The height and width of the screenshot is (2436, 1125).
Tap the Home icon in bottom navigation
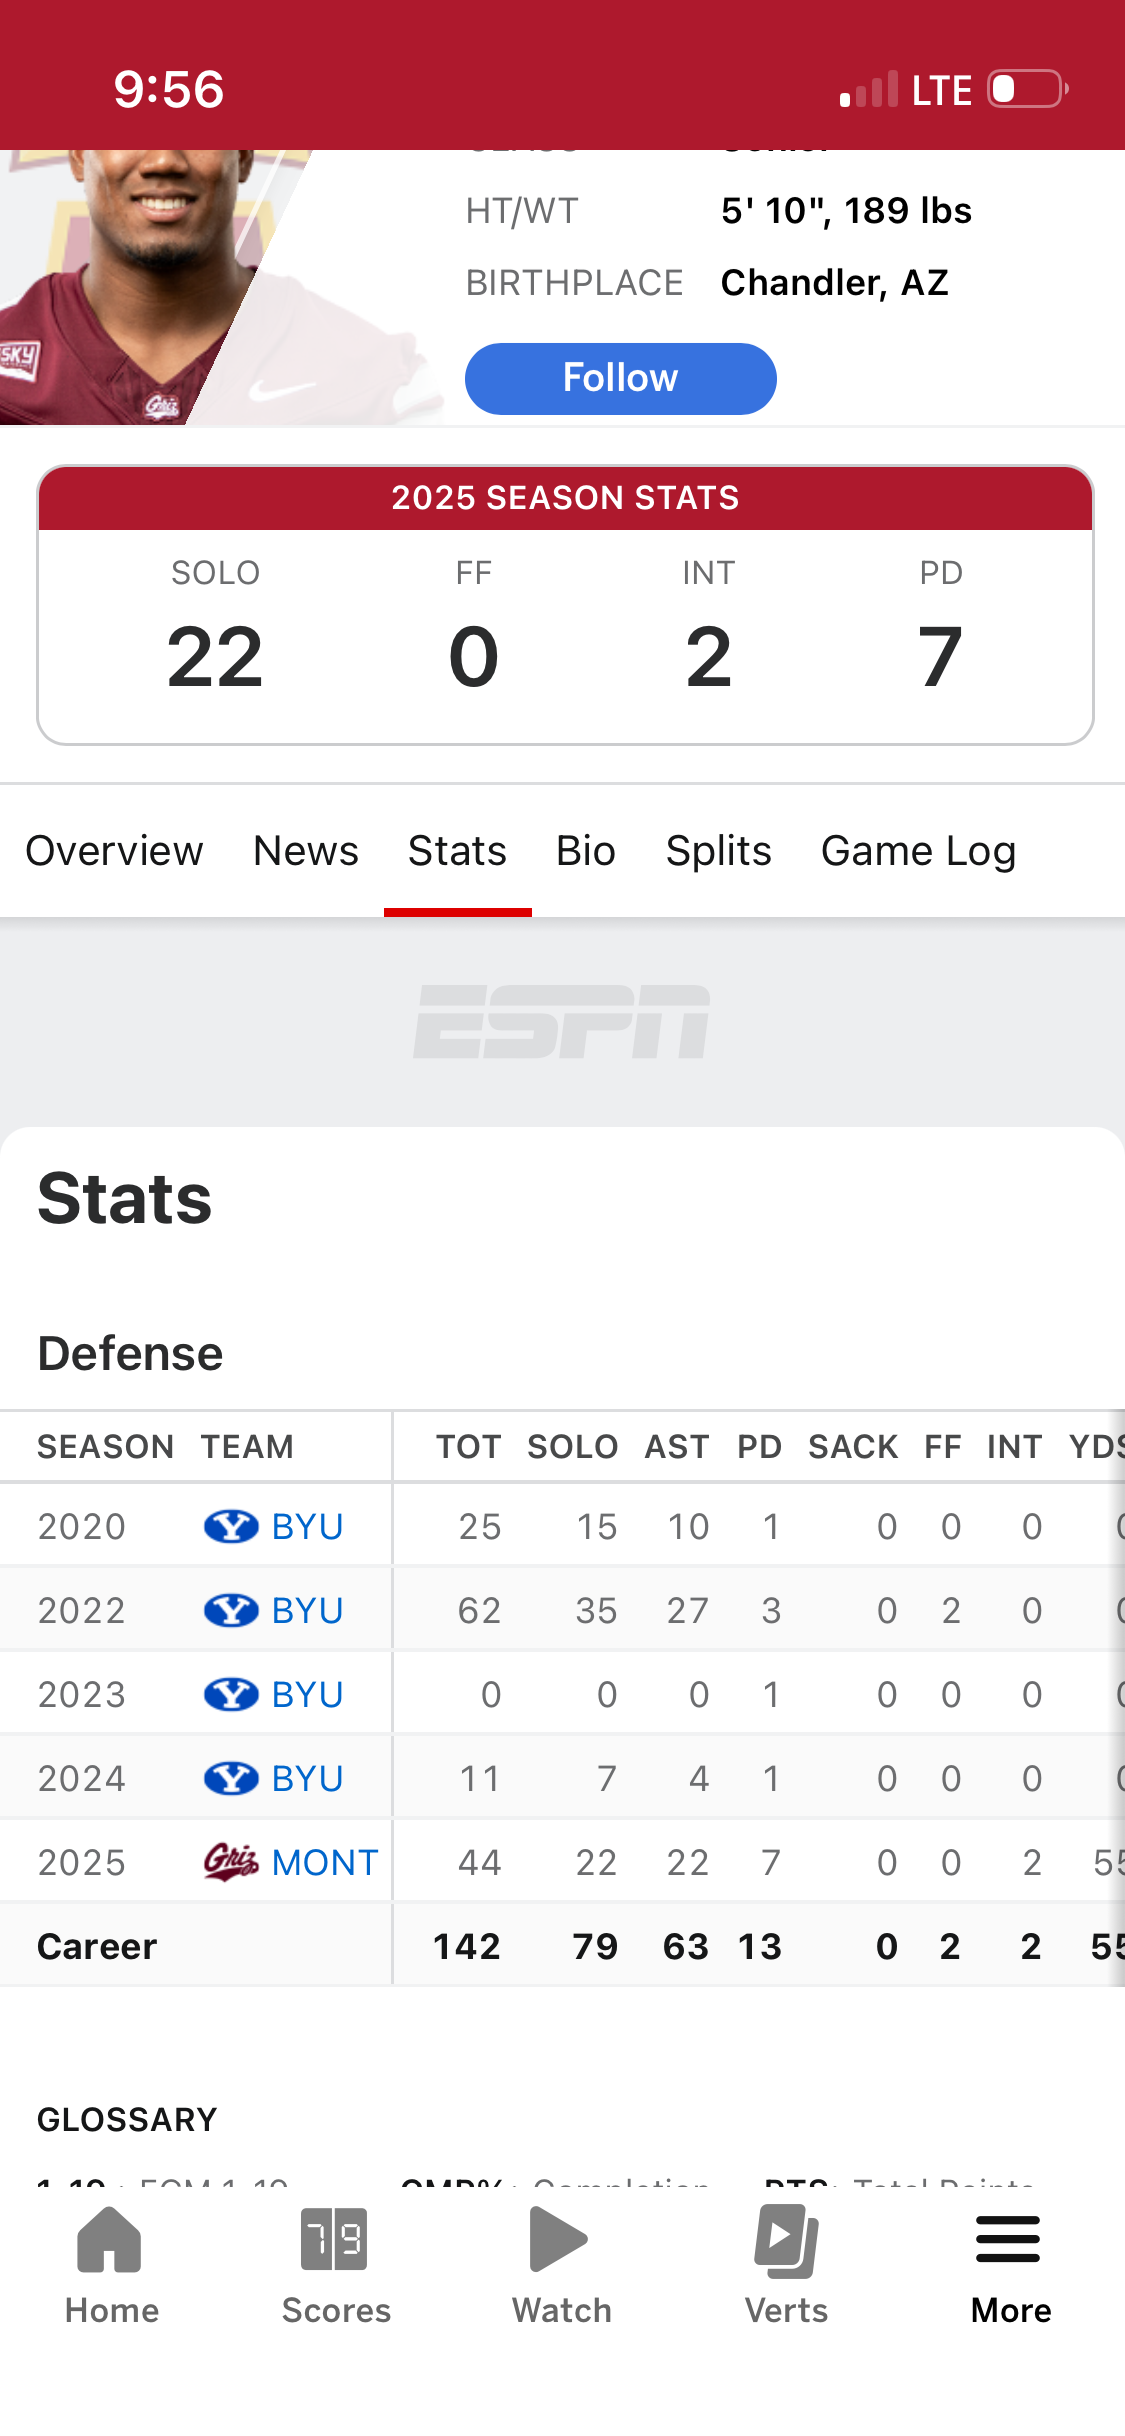(x=110, y=2240)
